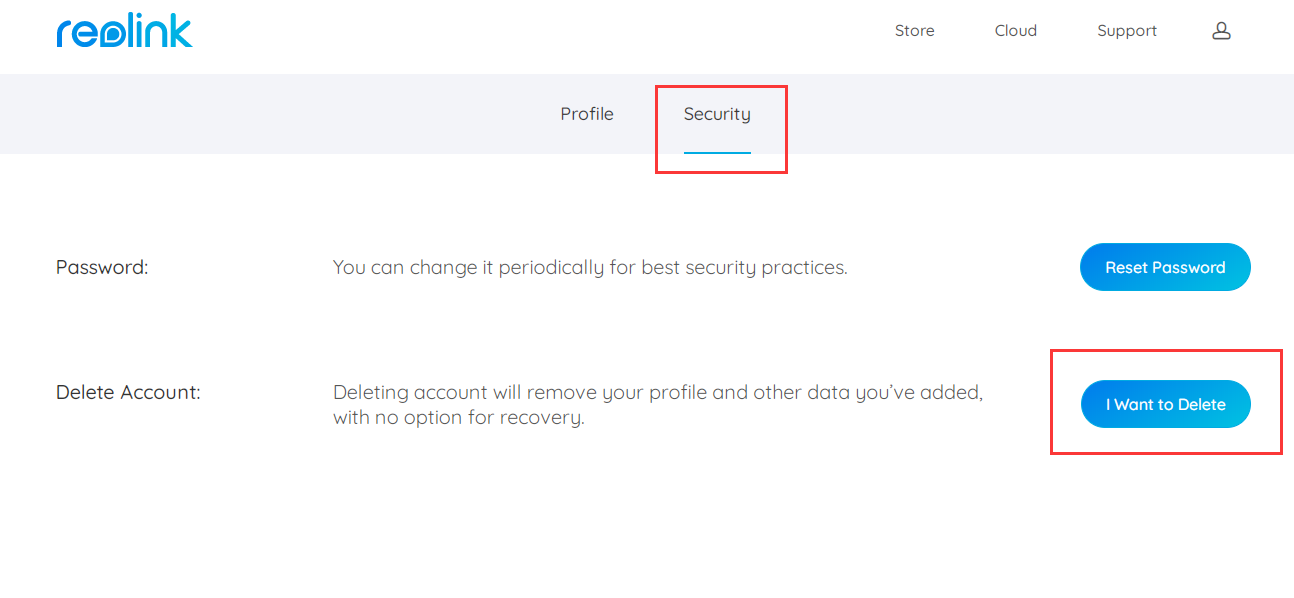Go to the Cloud section
This screenshot has width=1294, height=598.
(x=1015, y=31)
